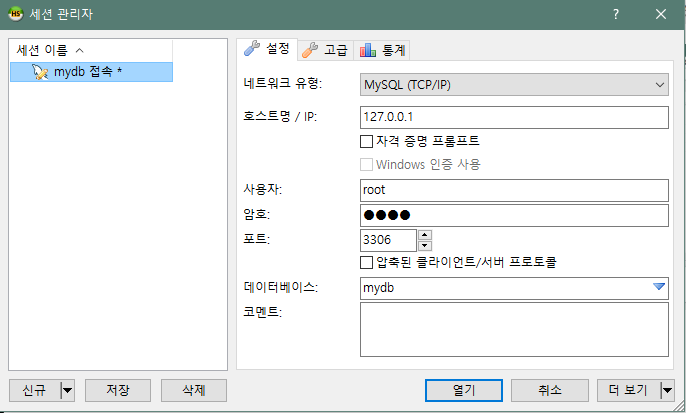Click the 호스트명 / IP input field

point(514,117)
